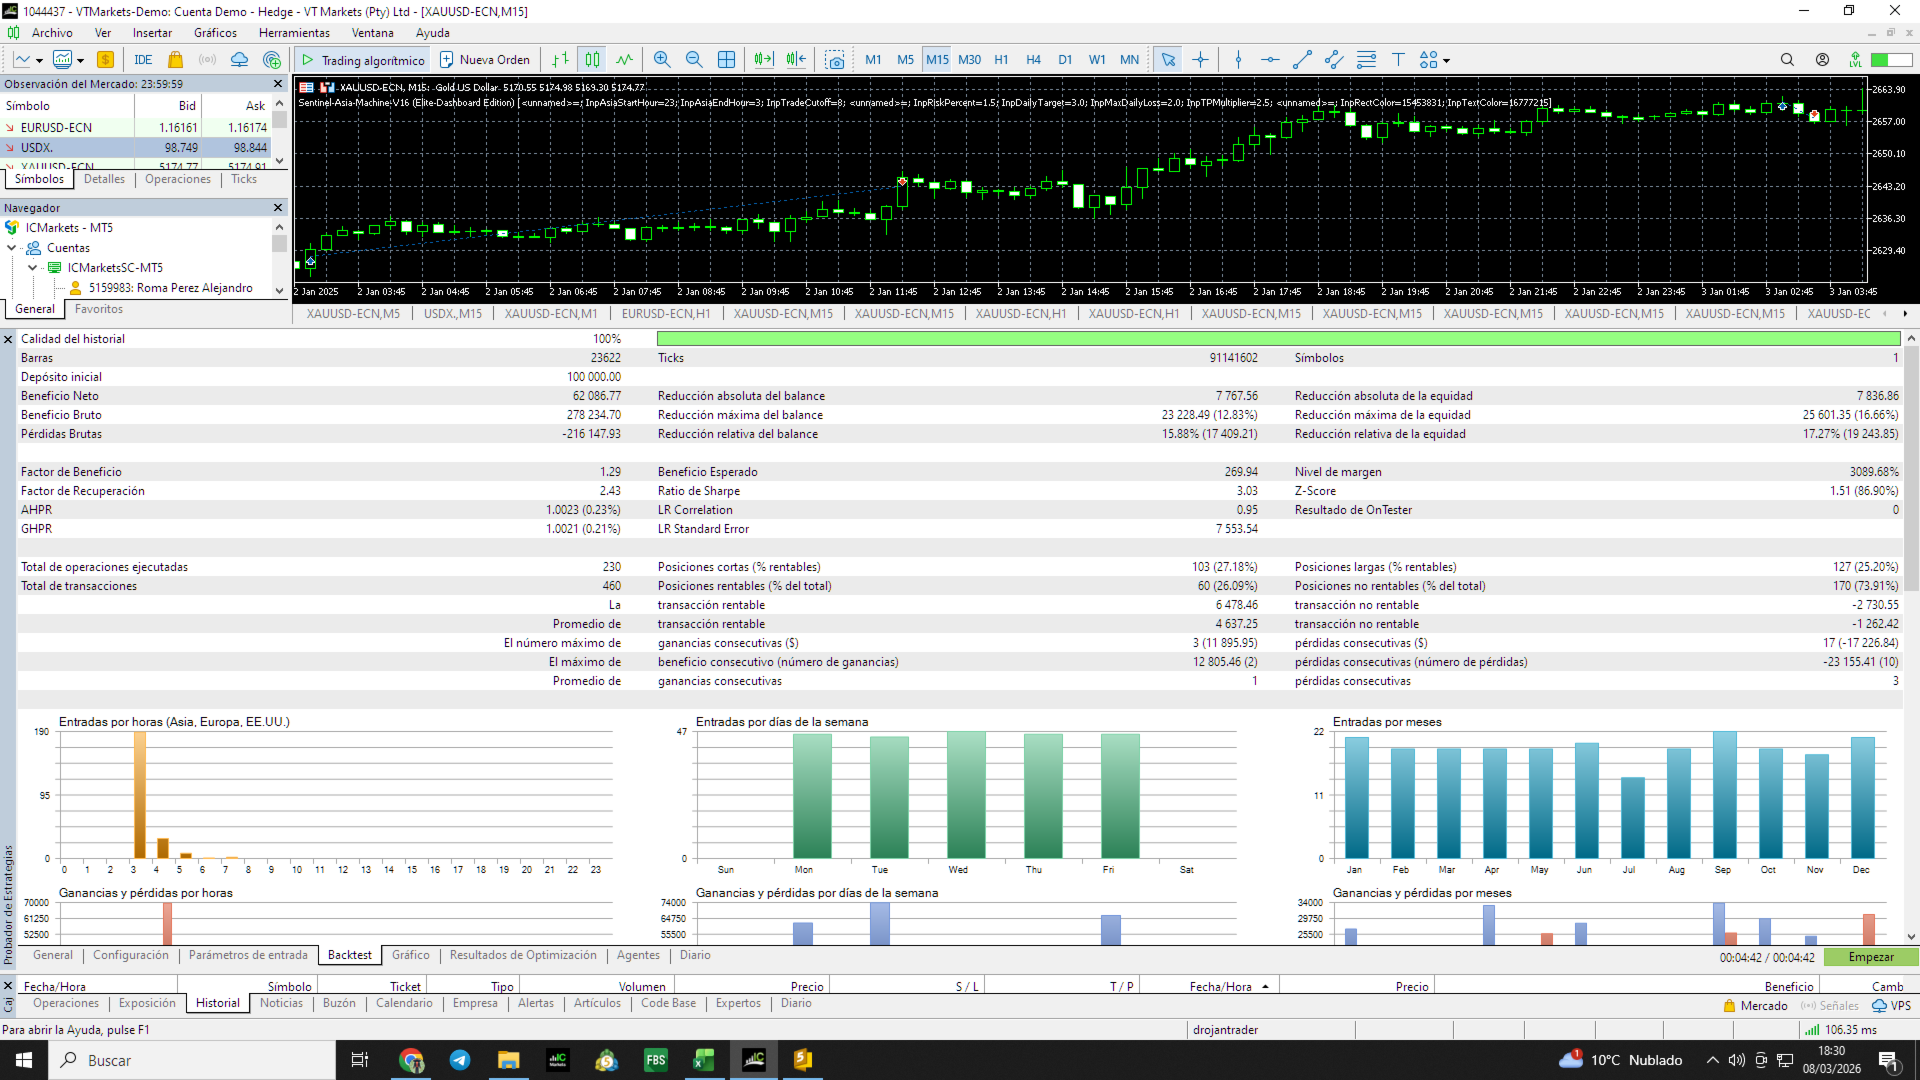Image resolution: width=1920 pixels, height=1080 pixels.
Task: Open the shapes objects dropdown arrow
Action: pyautogui.click(x=1446, y=61)
